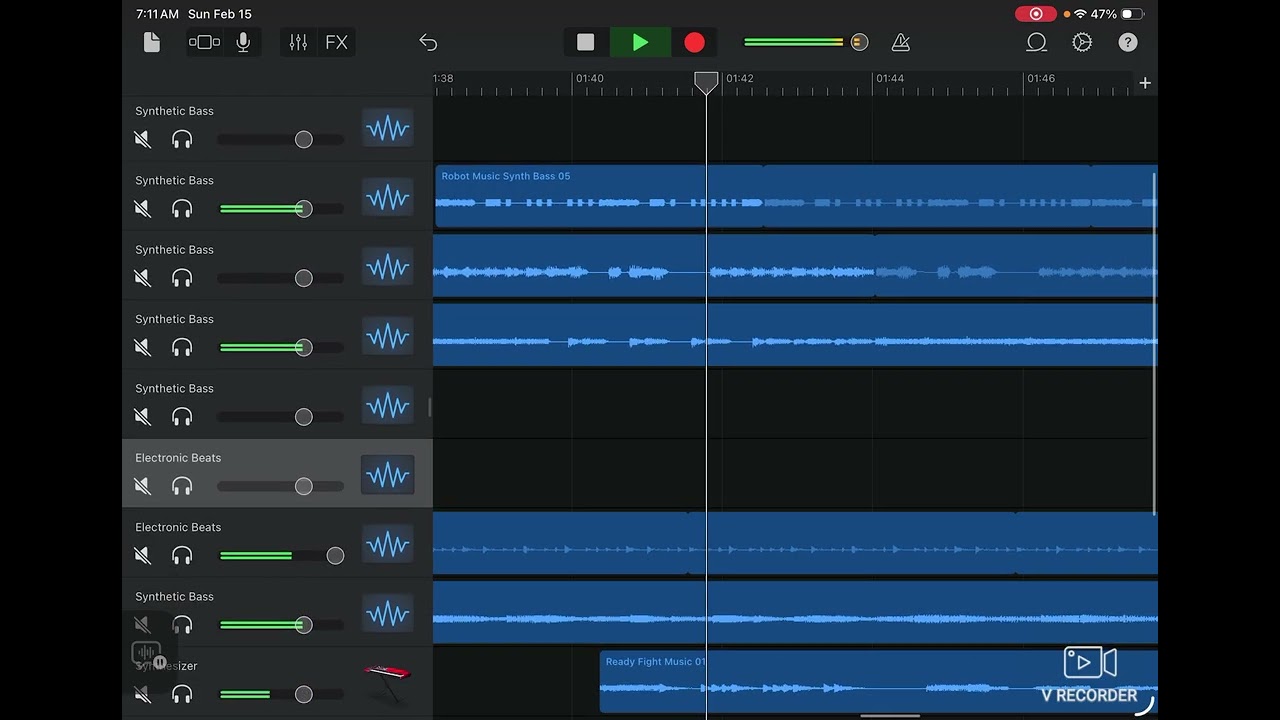This screenshot has width=1280, height=720.
Task: Open instrument icon of topmost Synthetic Bass track
Action: (388, 129)
